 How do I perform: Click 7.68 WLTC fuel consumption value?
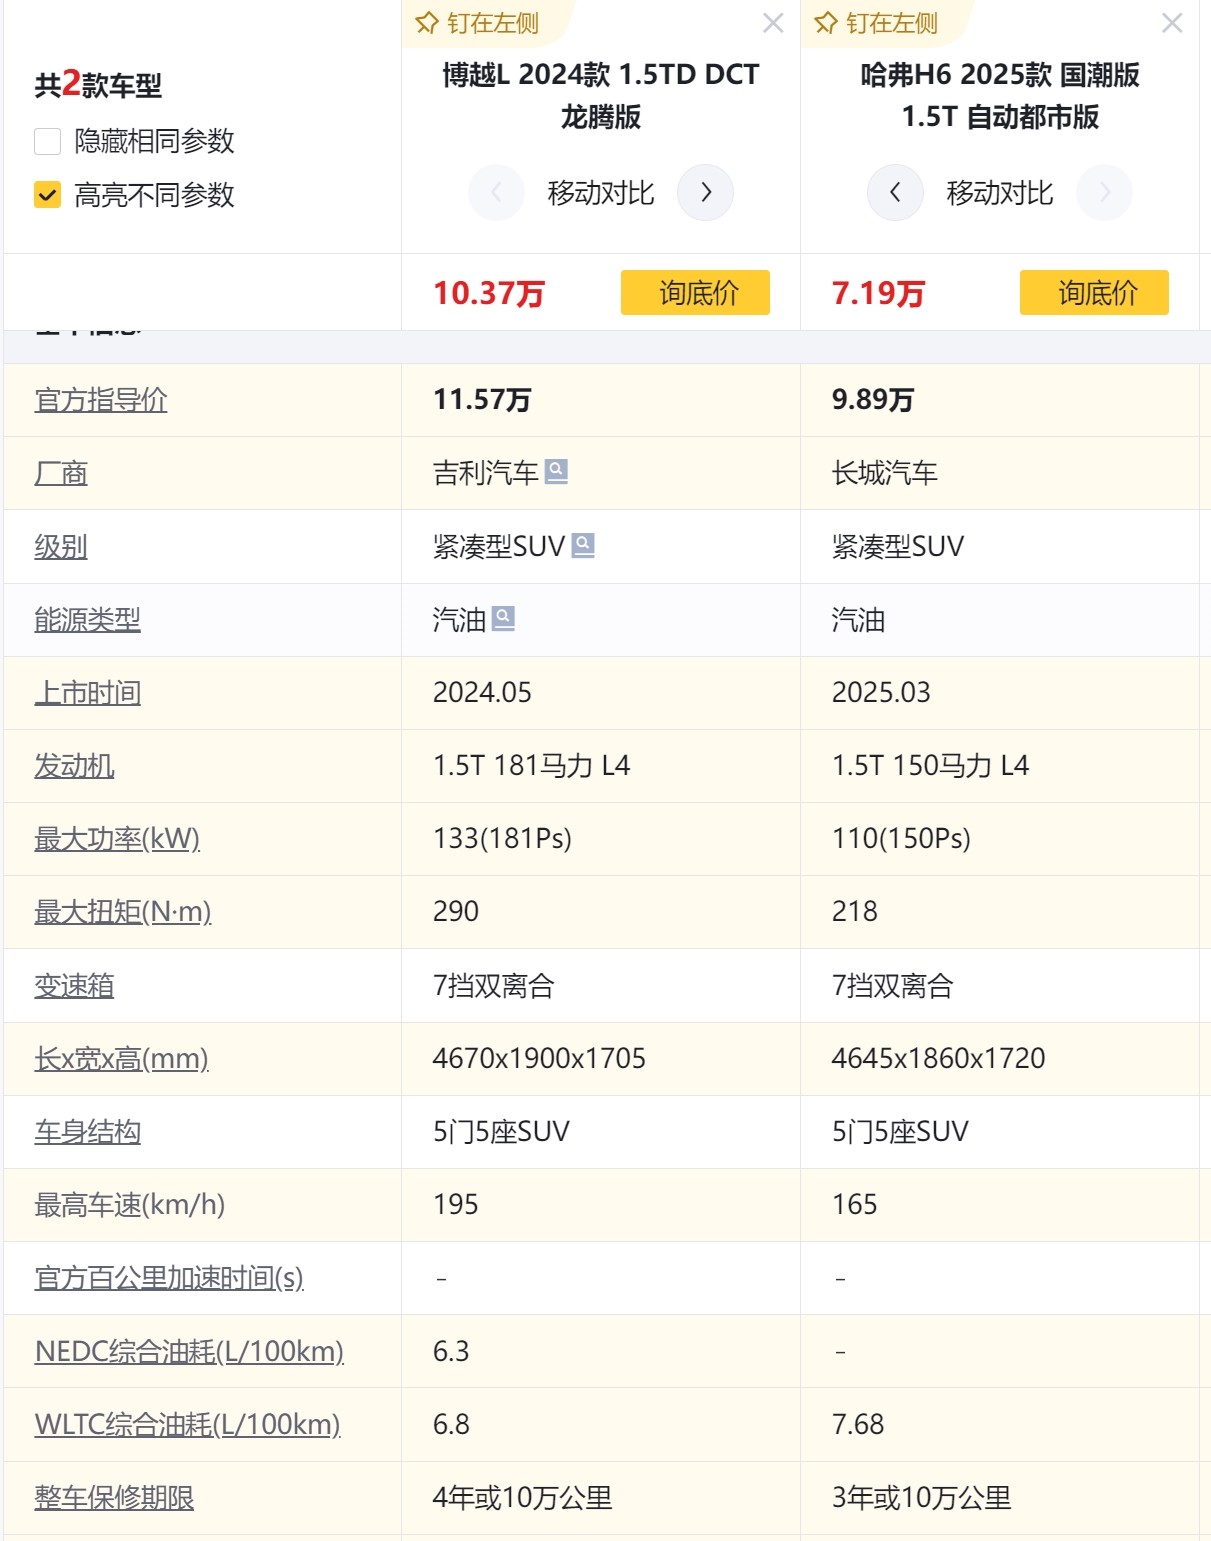(x=858, y=1425)
